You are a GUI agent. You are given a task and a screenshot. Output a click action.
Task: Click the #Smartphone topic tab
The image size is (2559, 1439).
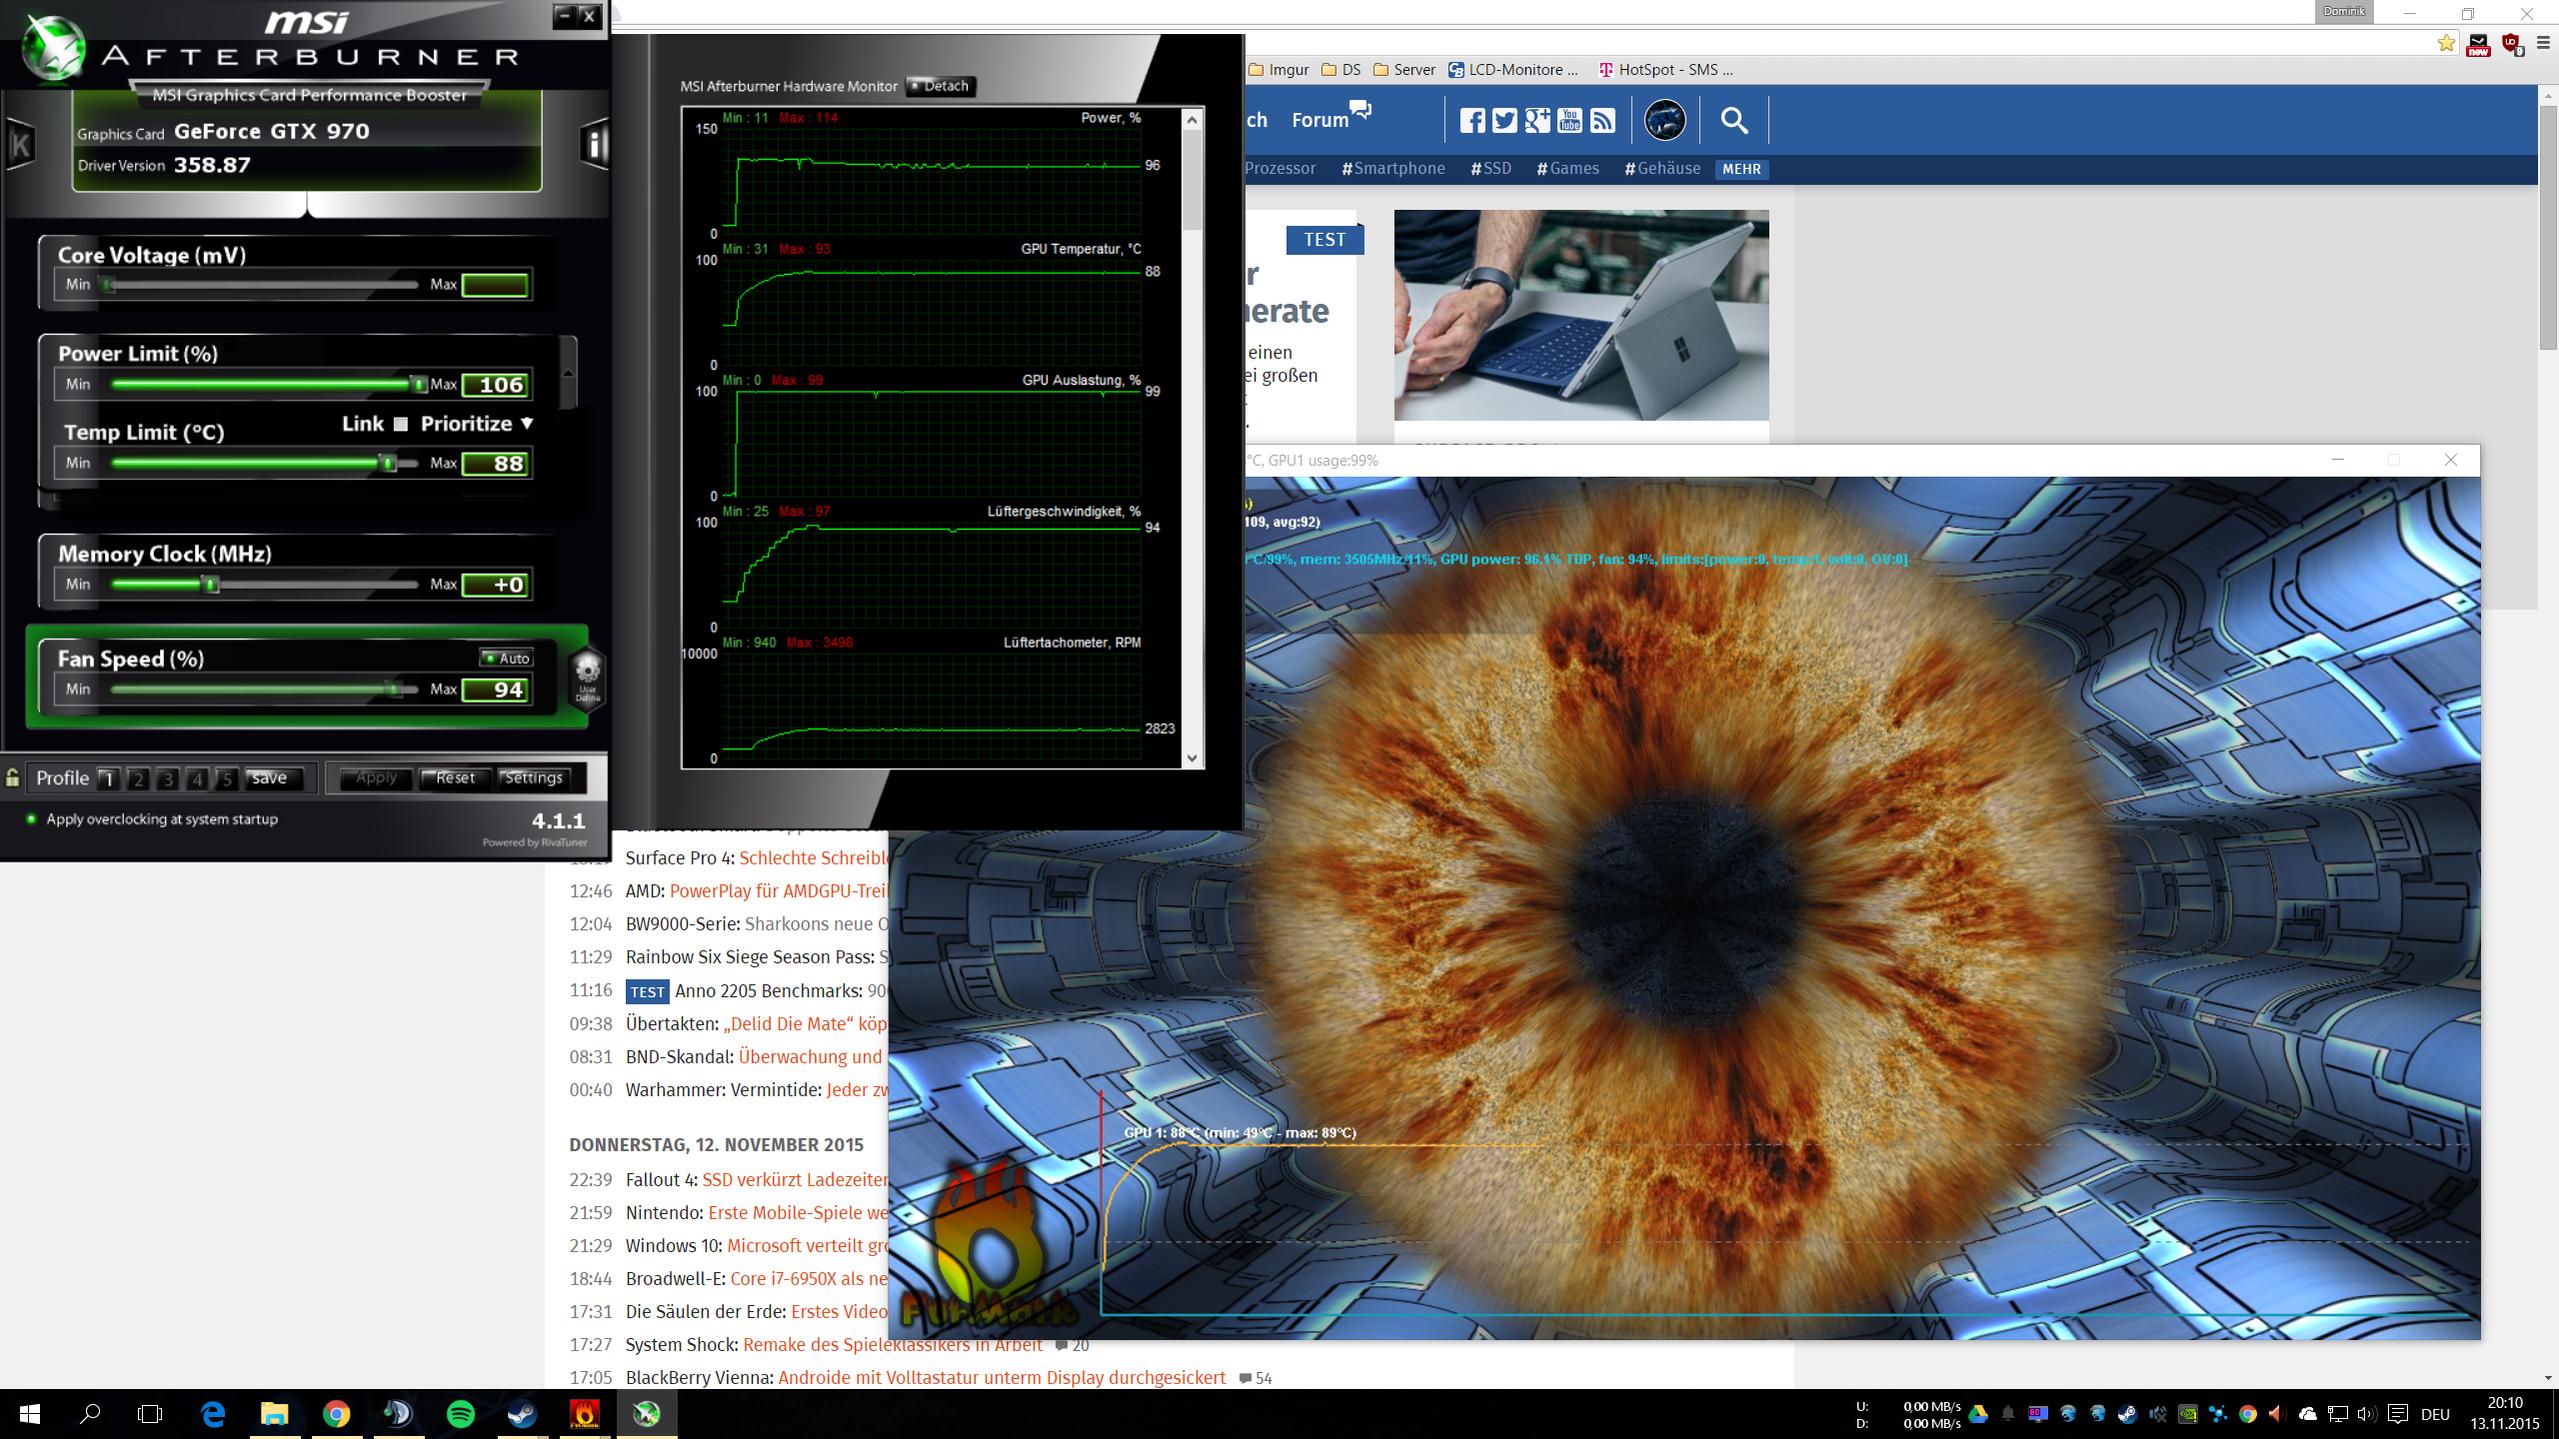point(1393,168)
